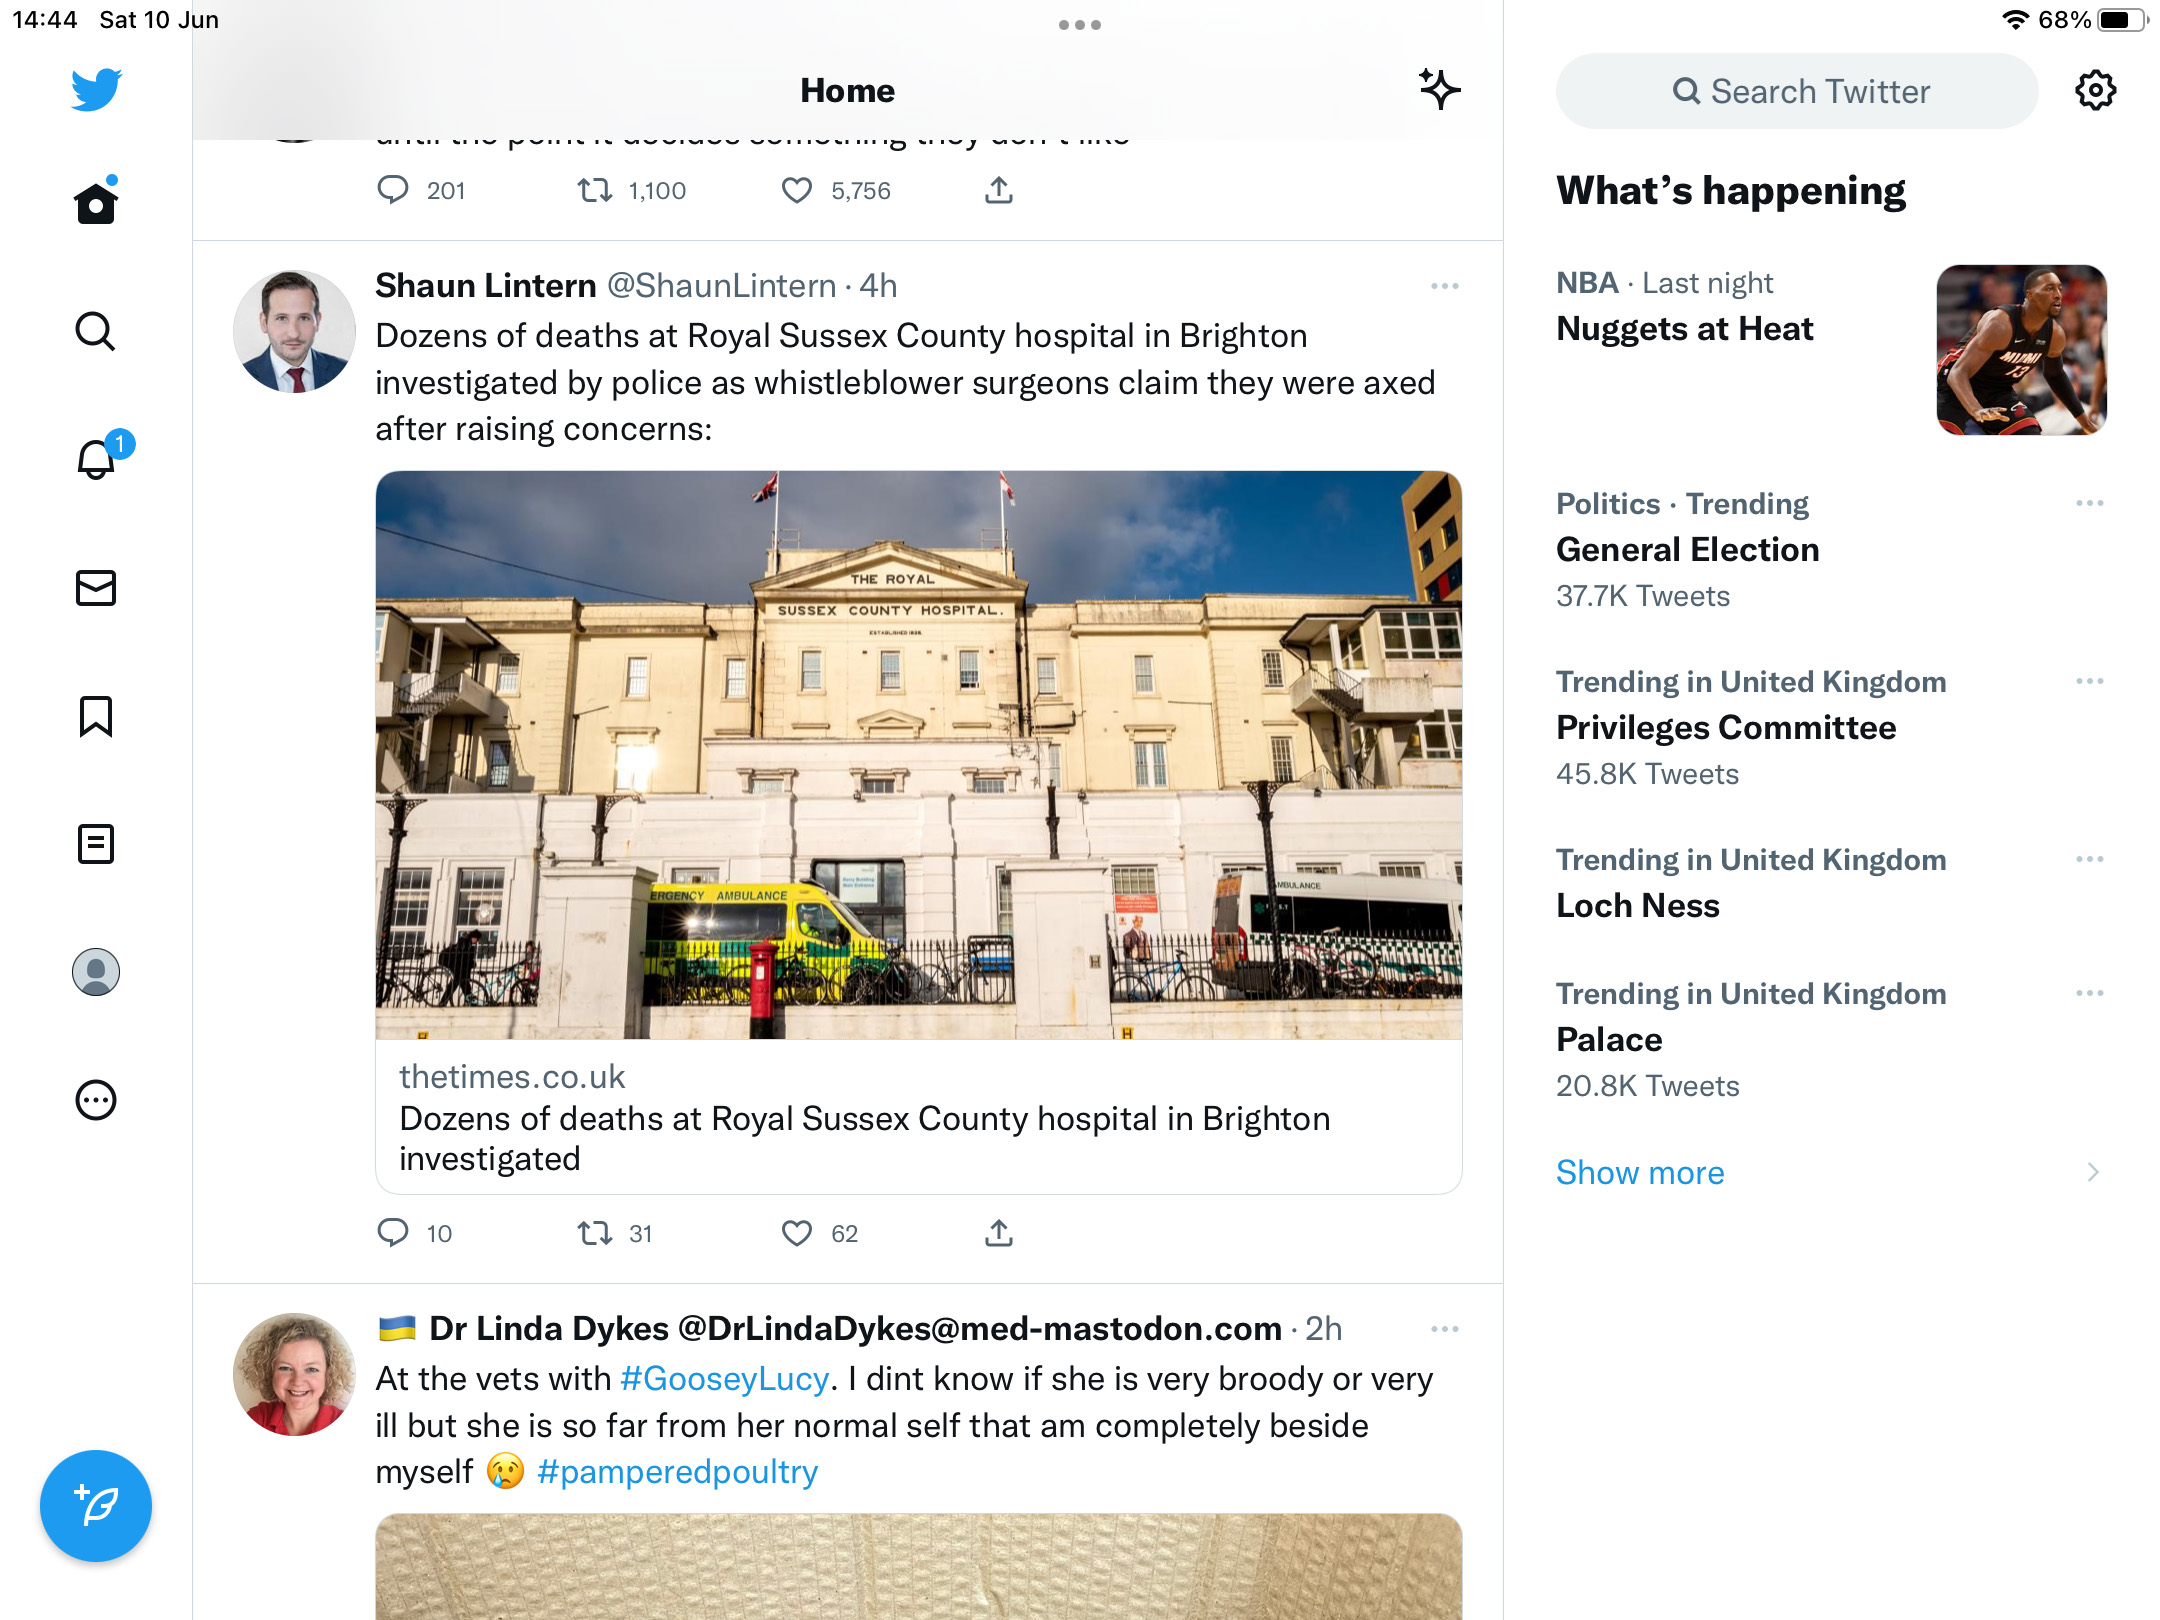
Task: Tap the battery status indicator
Action: pos(2122,20)
